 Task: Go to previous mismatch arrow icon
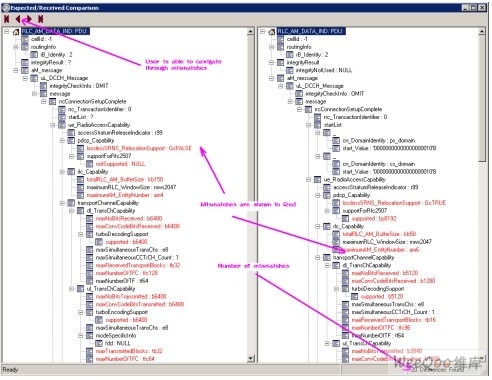pos(18,19)
